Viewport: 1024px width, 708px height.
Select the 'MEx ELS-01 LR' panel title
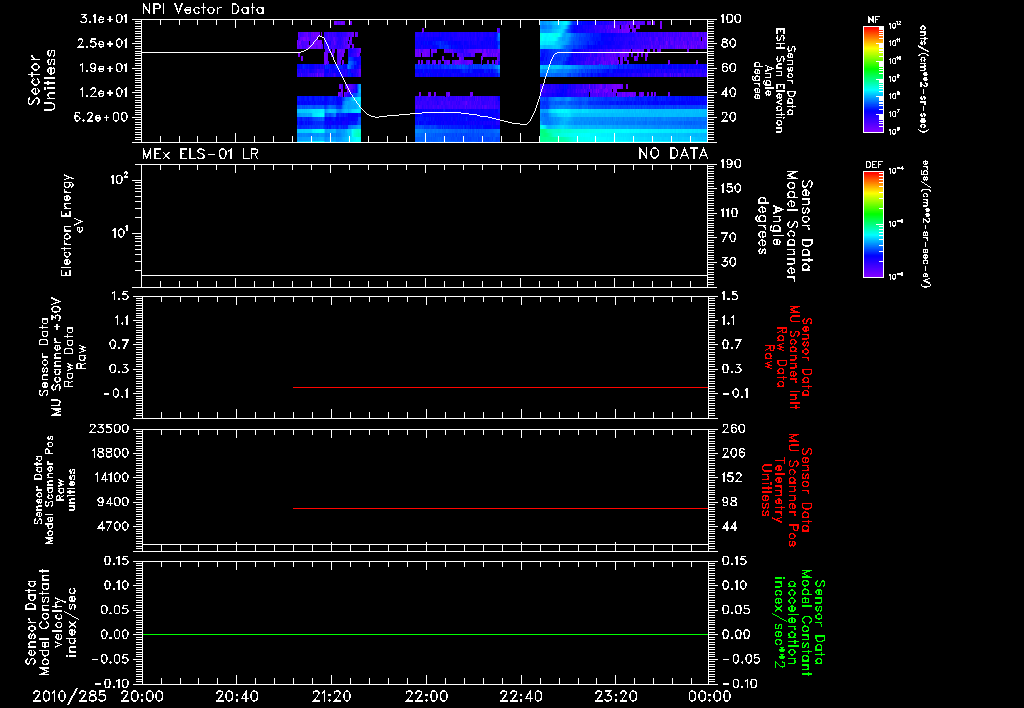pyautogui.click(x=200, y=154)
